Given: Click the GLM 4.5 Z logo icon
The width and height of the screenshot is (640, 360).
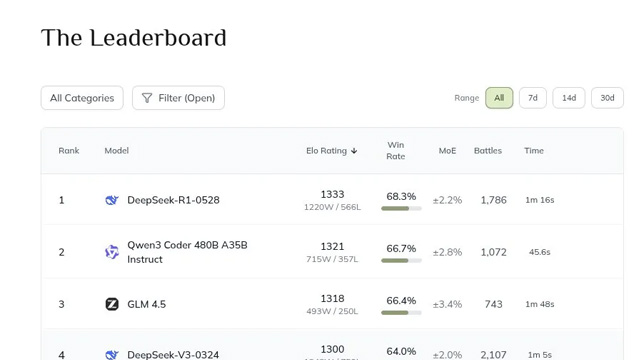Looking at the screenshot, I should pyautogui.click(x=112, y=304).
